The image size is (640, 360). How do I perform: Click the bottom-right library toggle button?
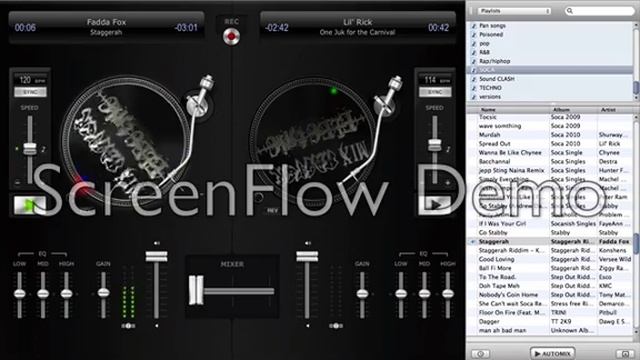point(625,354)
